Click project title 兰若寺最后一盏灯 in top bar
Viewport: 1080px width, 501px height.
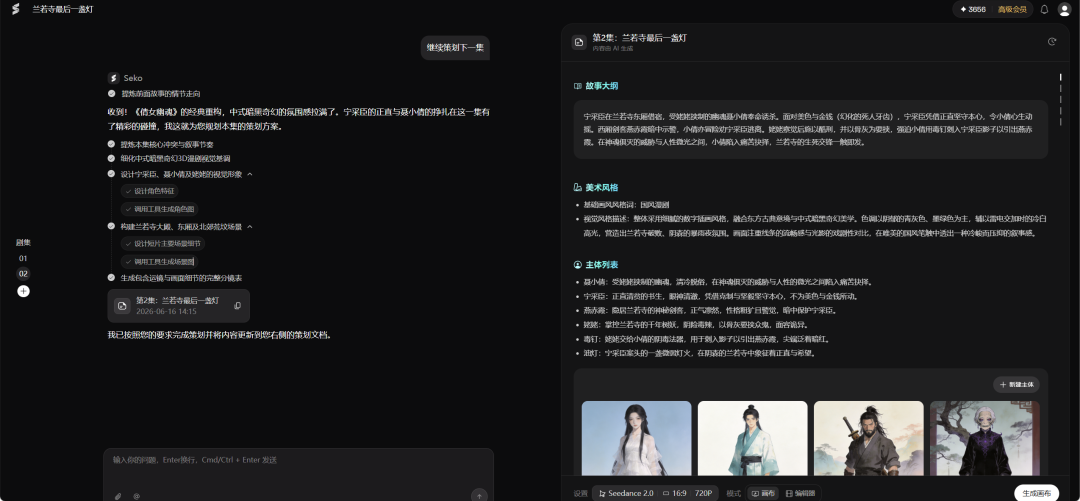[x=63, y=10]
